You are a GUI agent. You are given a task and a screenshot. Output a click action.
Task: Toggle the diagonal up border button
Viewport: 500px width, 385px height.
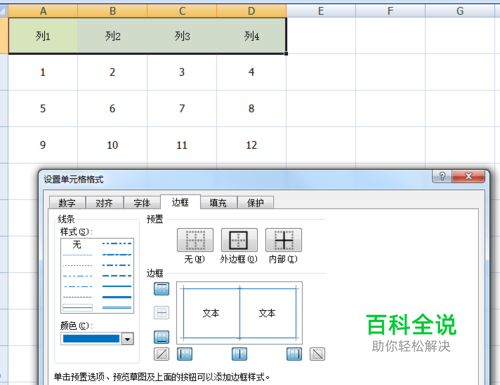pos(162,354)
